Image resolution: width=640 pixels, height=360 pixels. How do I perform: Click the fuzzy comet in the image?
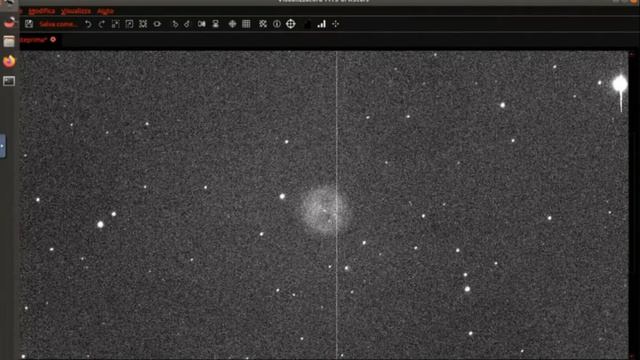pos(325,210)
